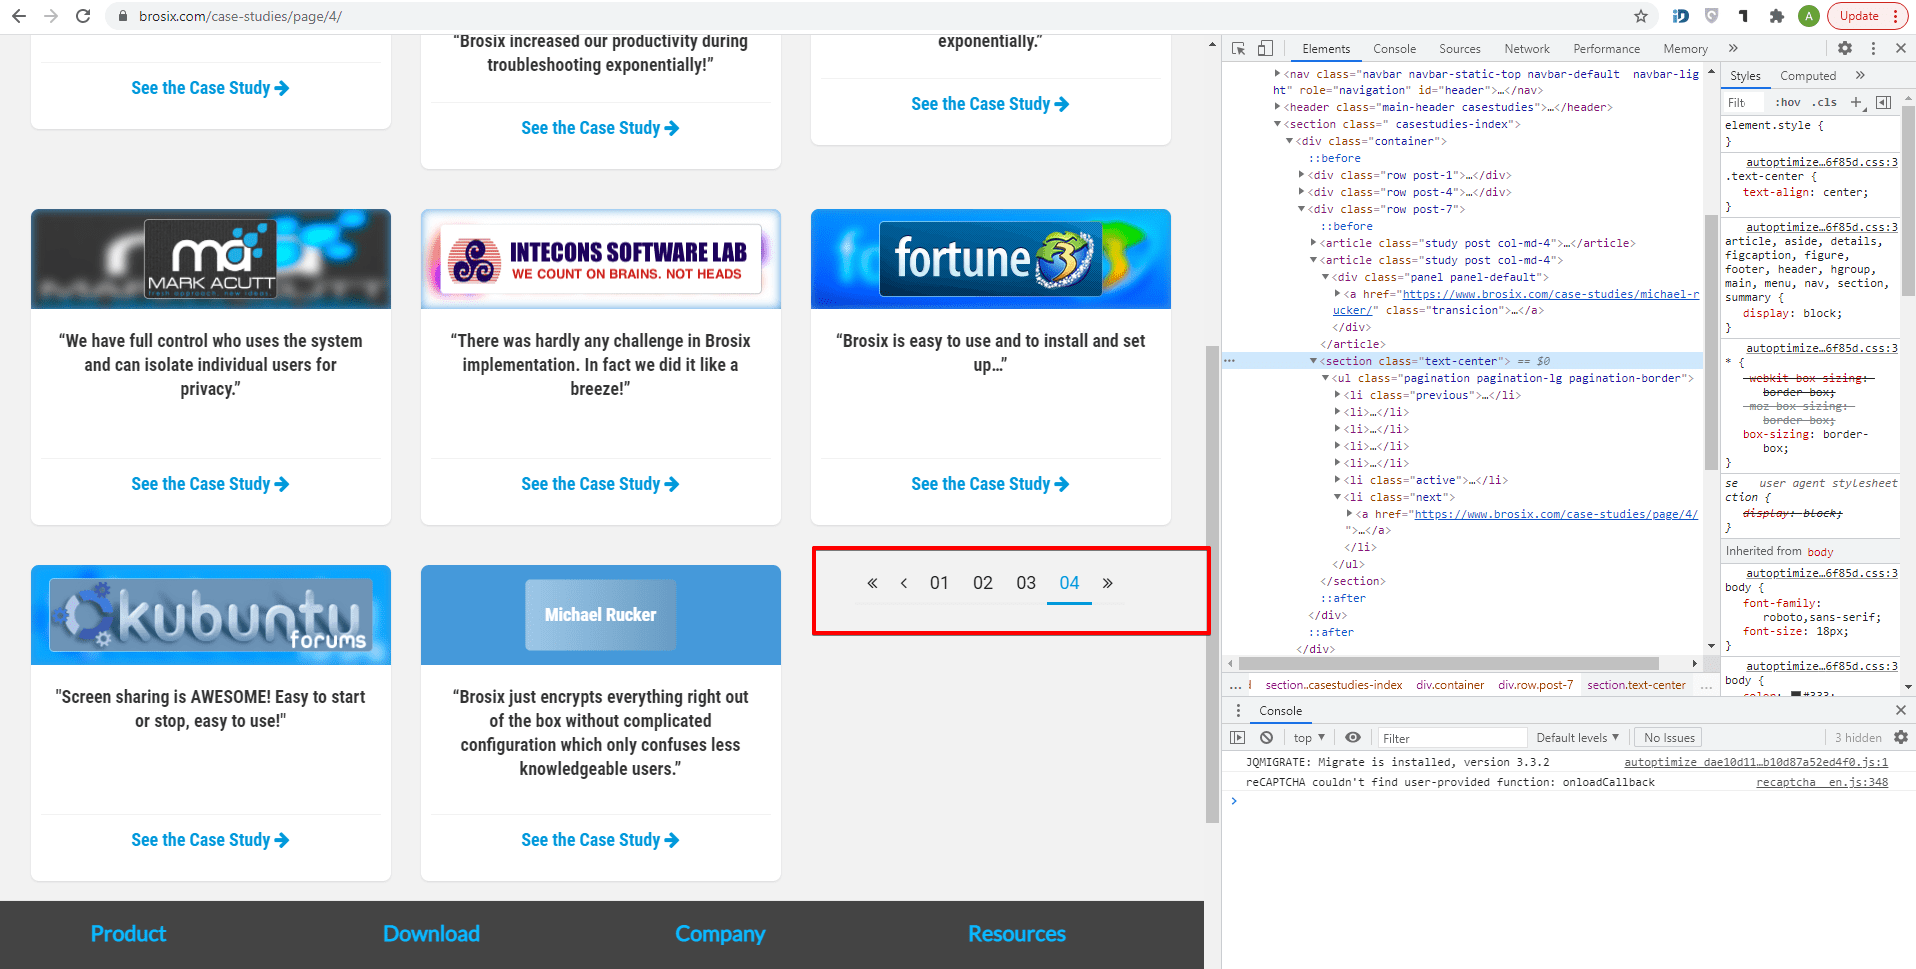Show more Styles pane tabs chevron
Screen dimensions: 1916x969
click(x=1860, y=75)
